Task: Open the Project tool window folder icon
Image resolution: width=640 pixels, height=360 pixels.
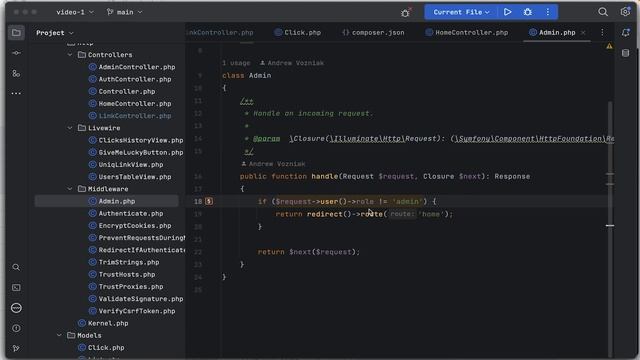Action: (x=16, y=33)
